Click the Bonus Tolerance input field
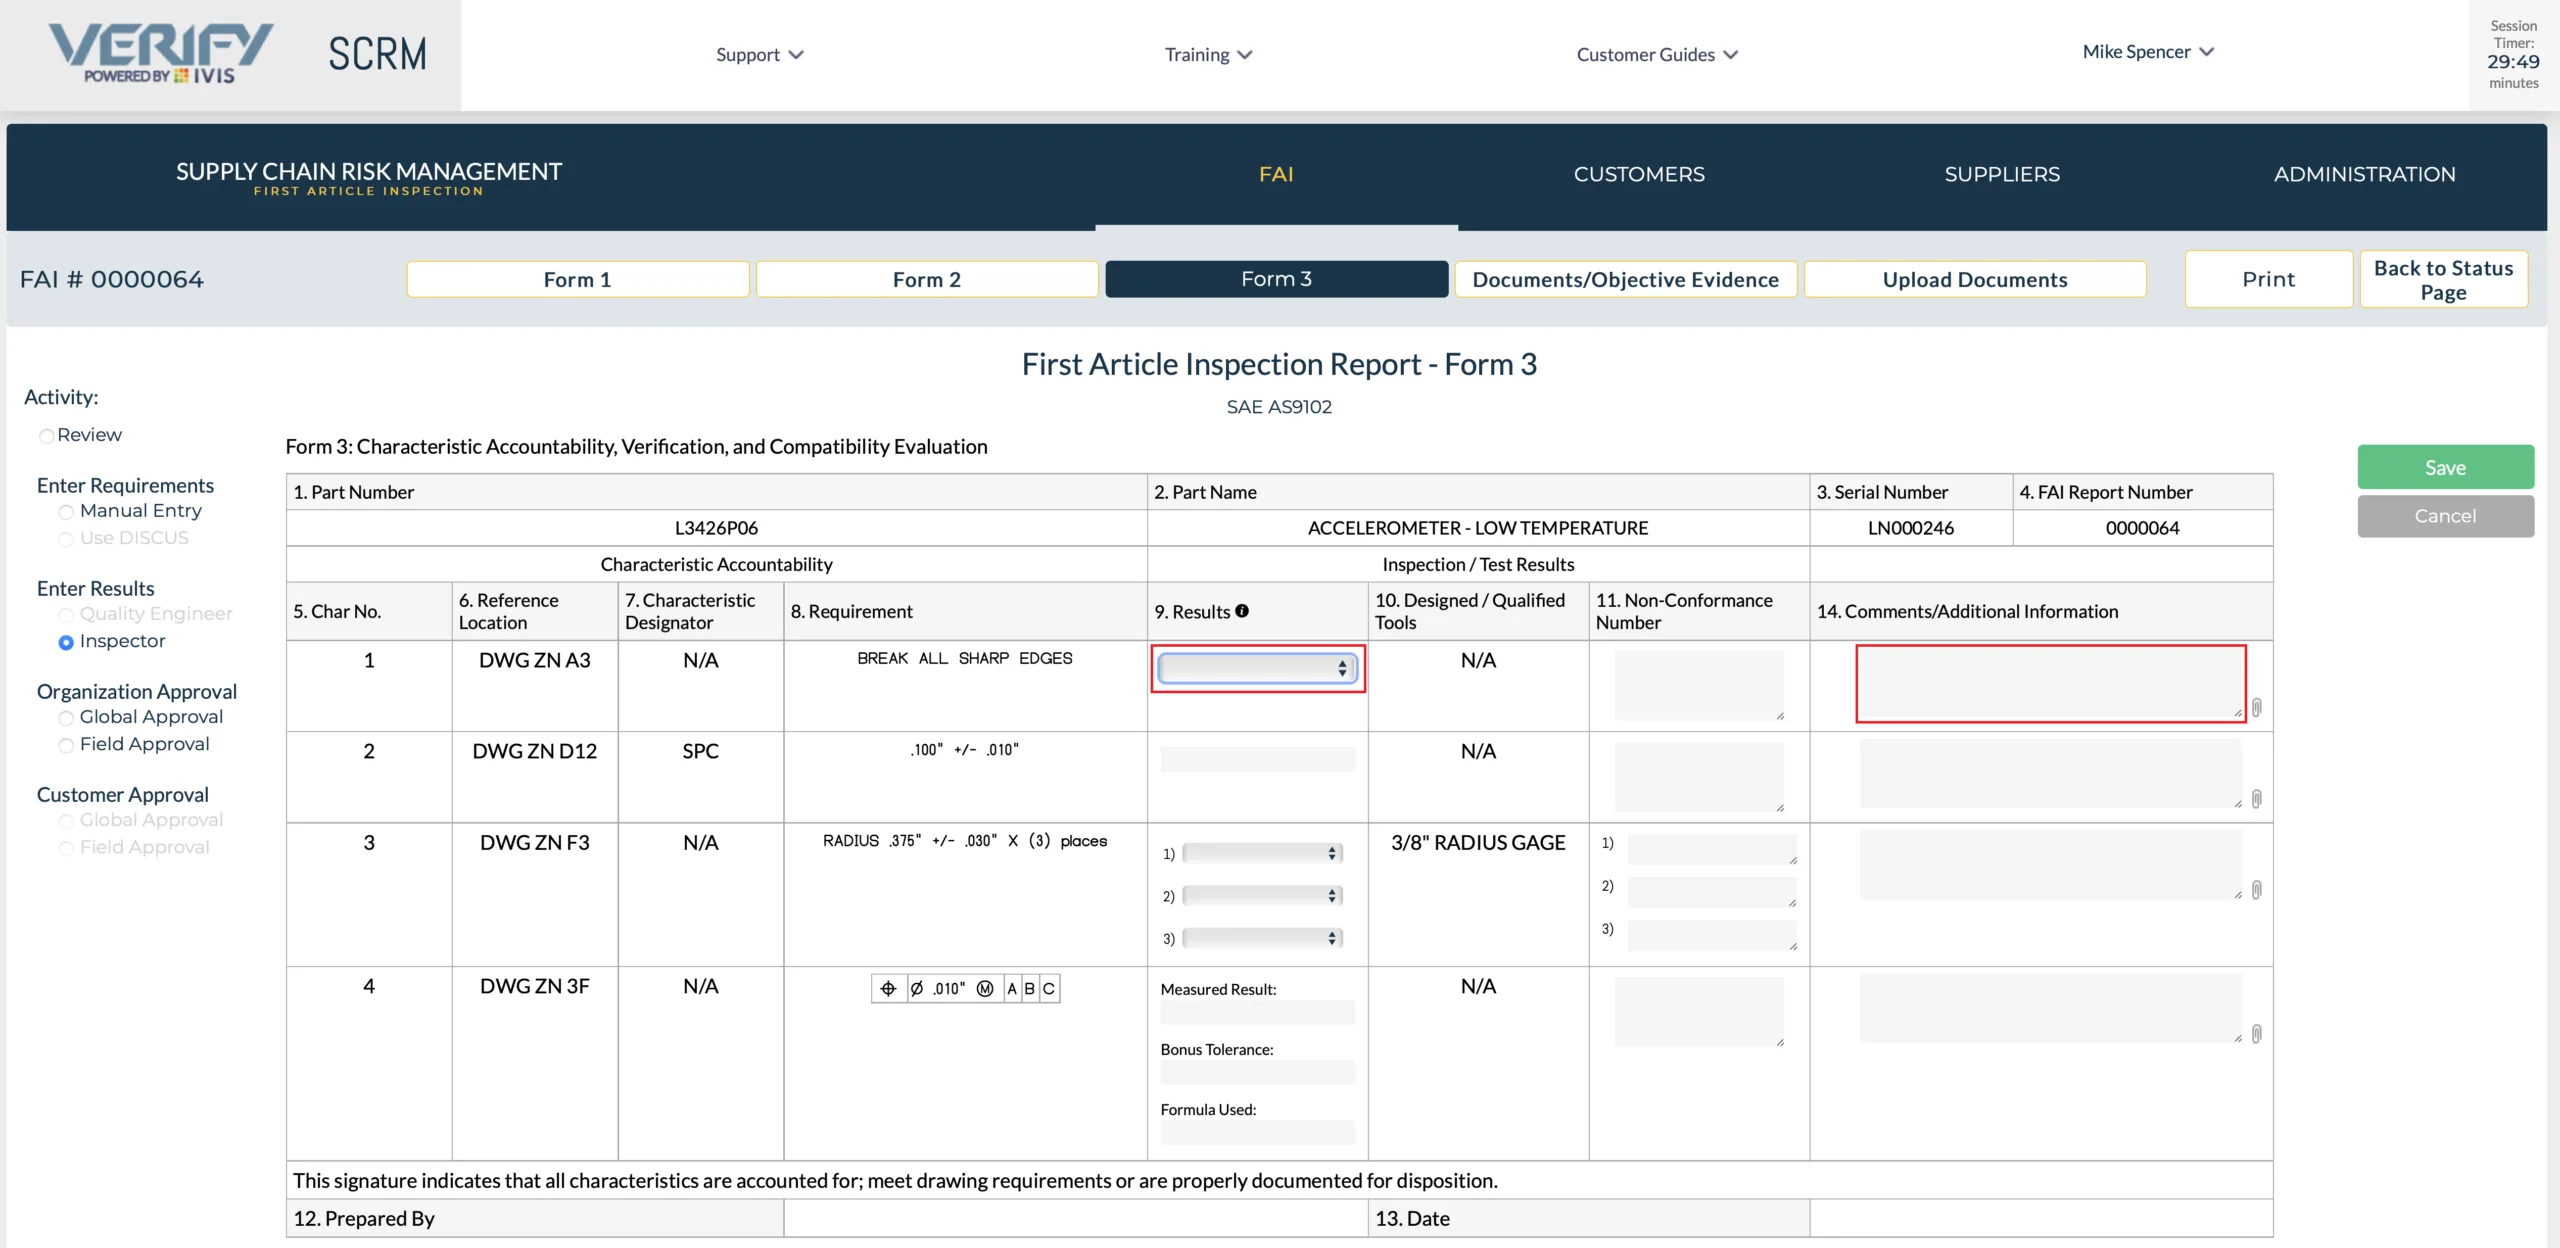 coord(1257,1073)
